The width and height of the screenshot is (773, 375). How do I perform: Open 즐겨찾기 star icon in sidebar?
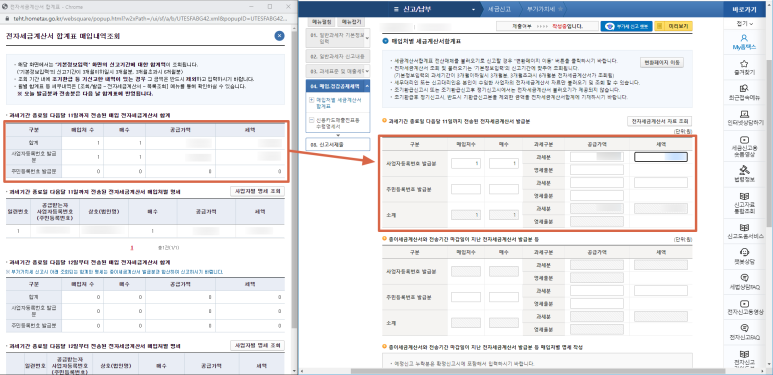pos(744,67)
